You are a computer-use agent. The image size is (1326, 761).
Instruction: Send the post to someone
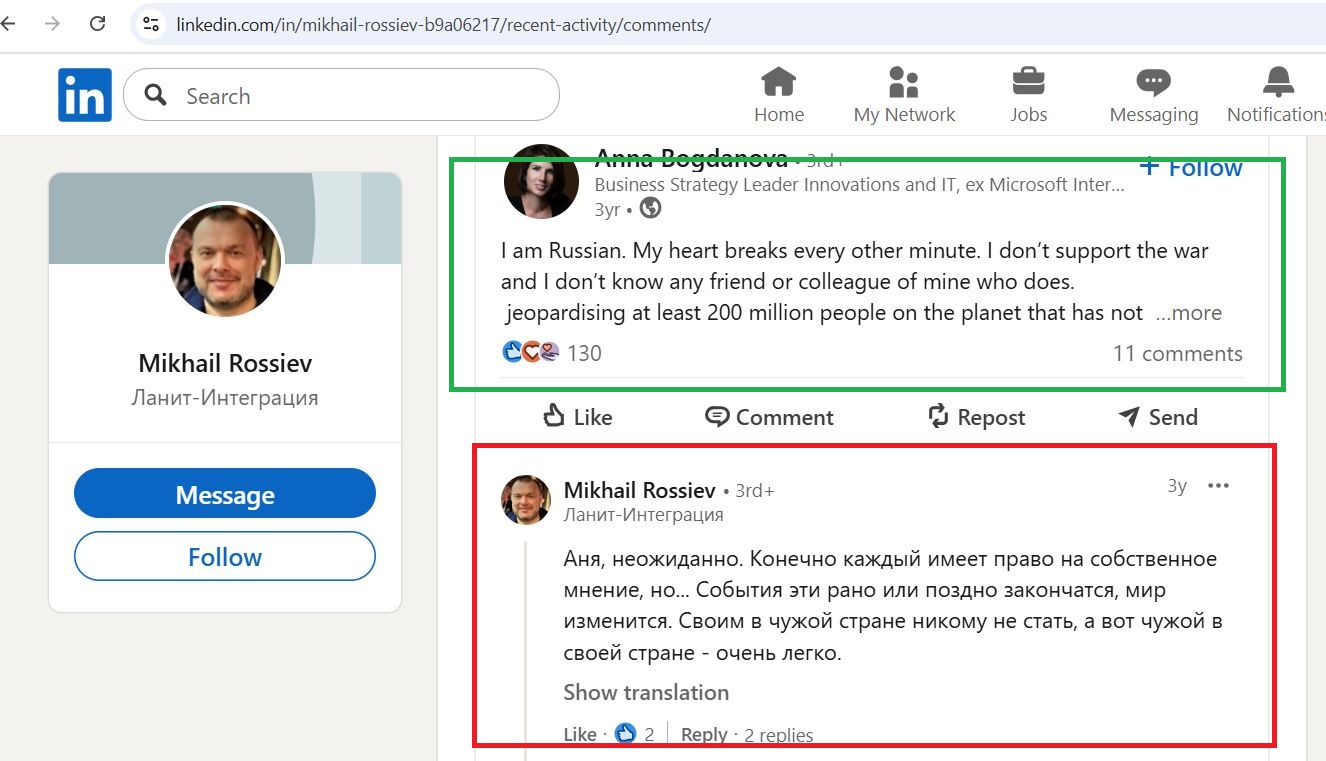click(x=1158, y=417)
